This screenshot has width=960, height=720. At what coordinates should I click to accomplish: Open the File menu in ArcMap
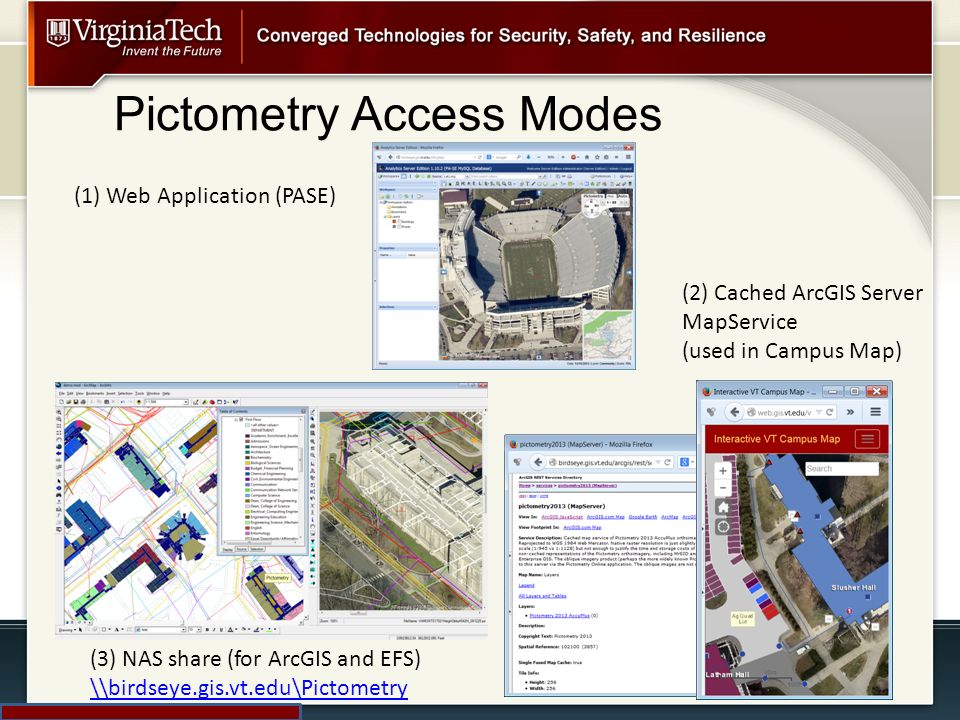click(x=62, y=394)
